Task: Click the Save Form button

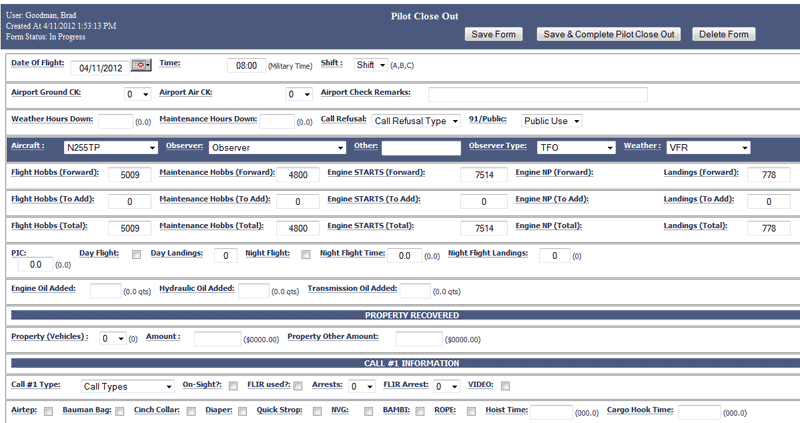Action: pos(493,34)
